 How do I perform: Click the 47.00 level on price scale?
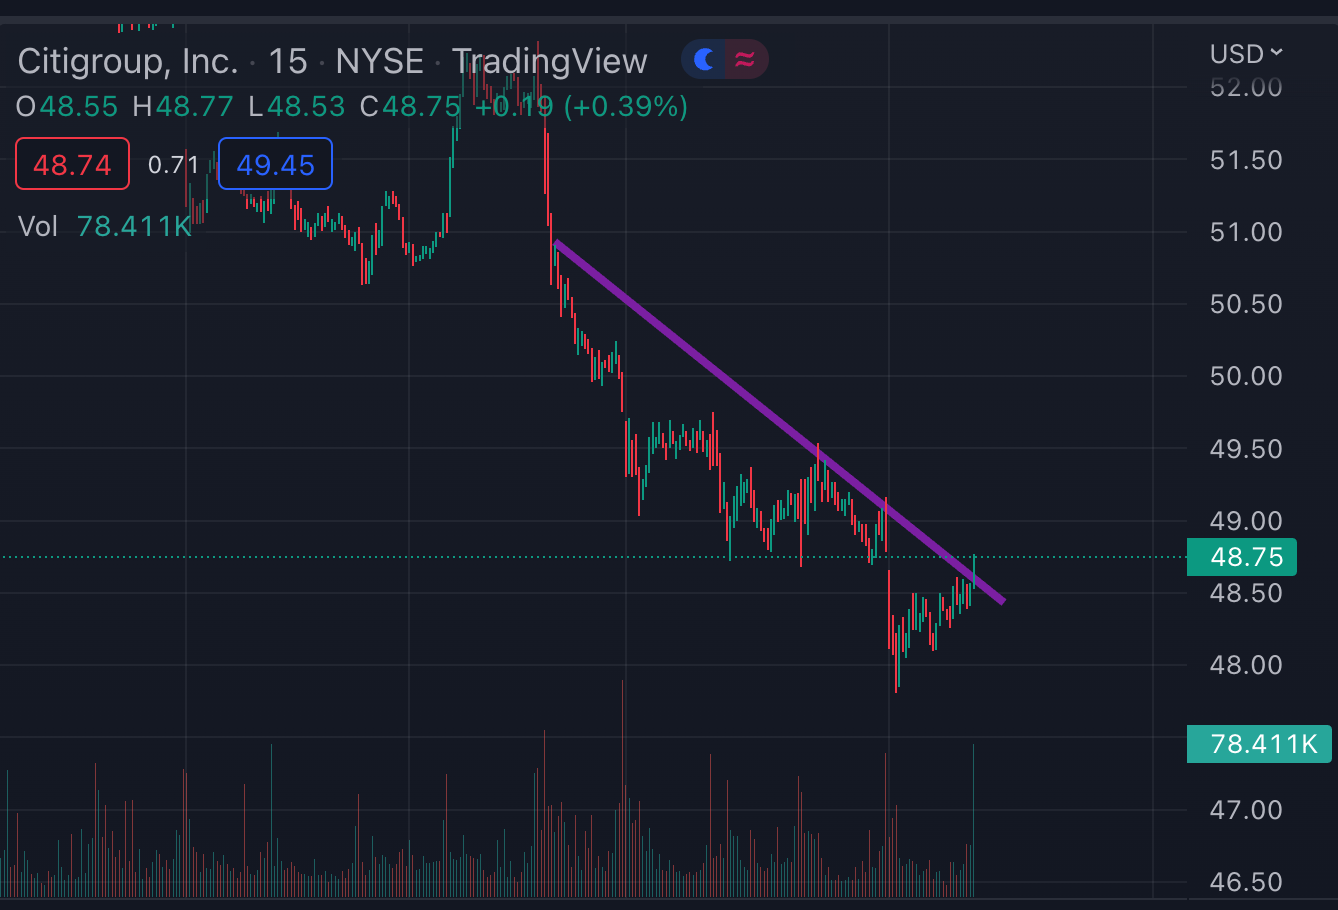[x=1246, y=810]
